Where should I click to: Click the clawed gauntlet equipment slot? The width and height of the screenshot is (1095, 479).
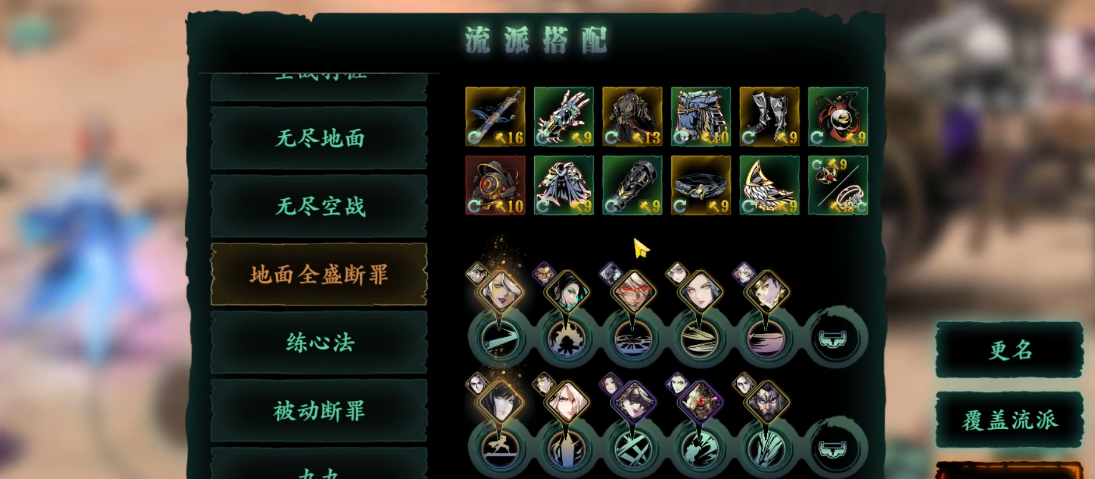[564, 117]
